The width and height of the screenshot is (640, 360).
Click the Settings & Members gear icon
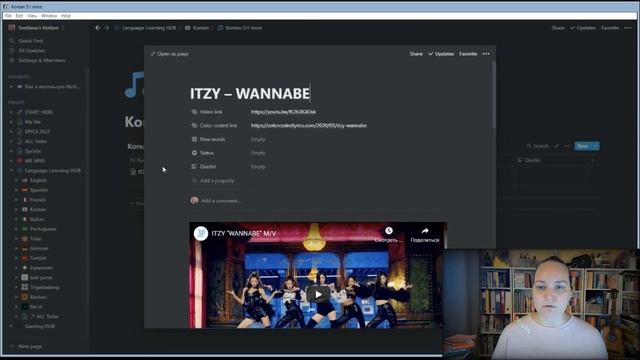pyautogui.click(x=12, y=60)
